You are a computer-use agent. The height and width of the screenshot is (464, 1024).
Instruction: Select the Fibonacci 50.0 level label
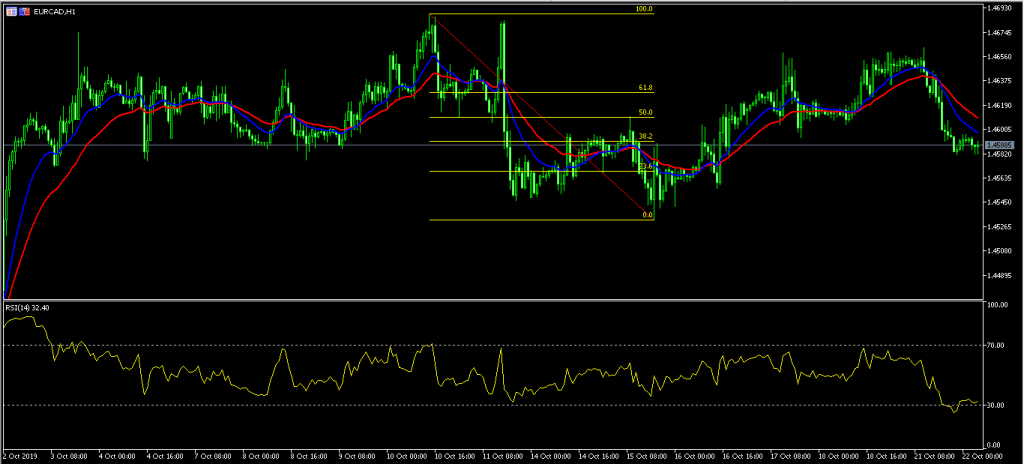click(x=645, y=113)
